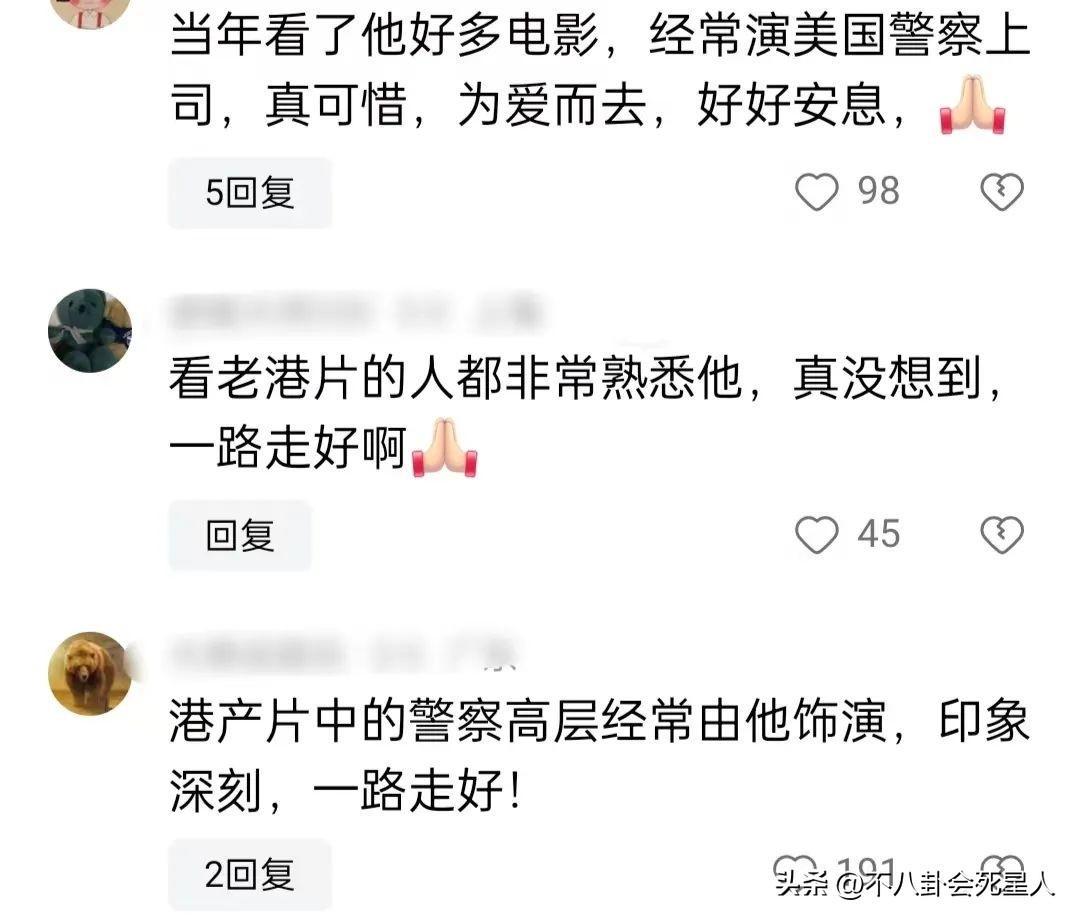This screenshot has height=922, width=1080.
Task: Tap praying hands emoji after 好好安息
Action: coord(972,105)
